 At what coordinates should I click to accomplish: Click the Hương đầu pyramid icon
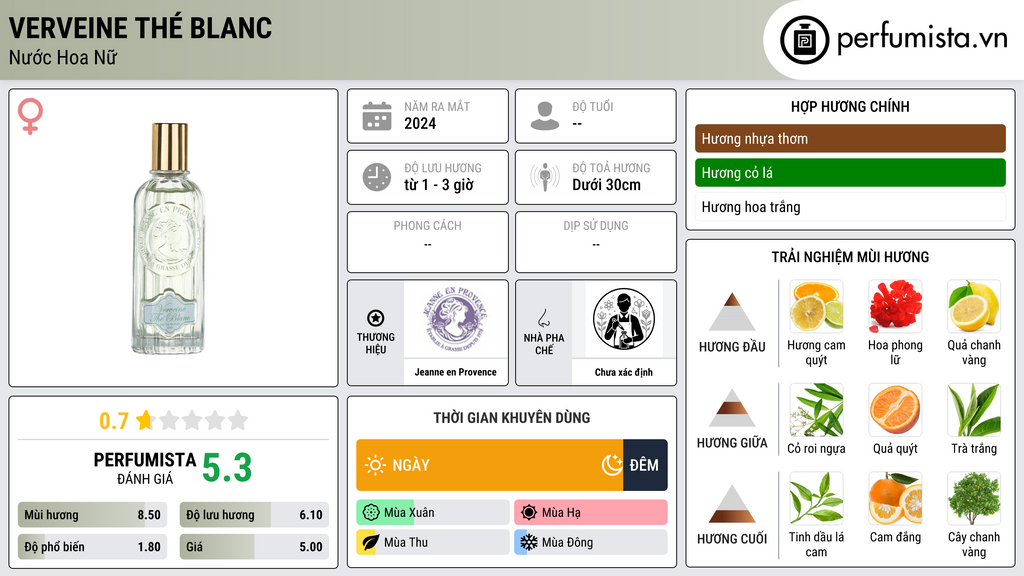732,312
